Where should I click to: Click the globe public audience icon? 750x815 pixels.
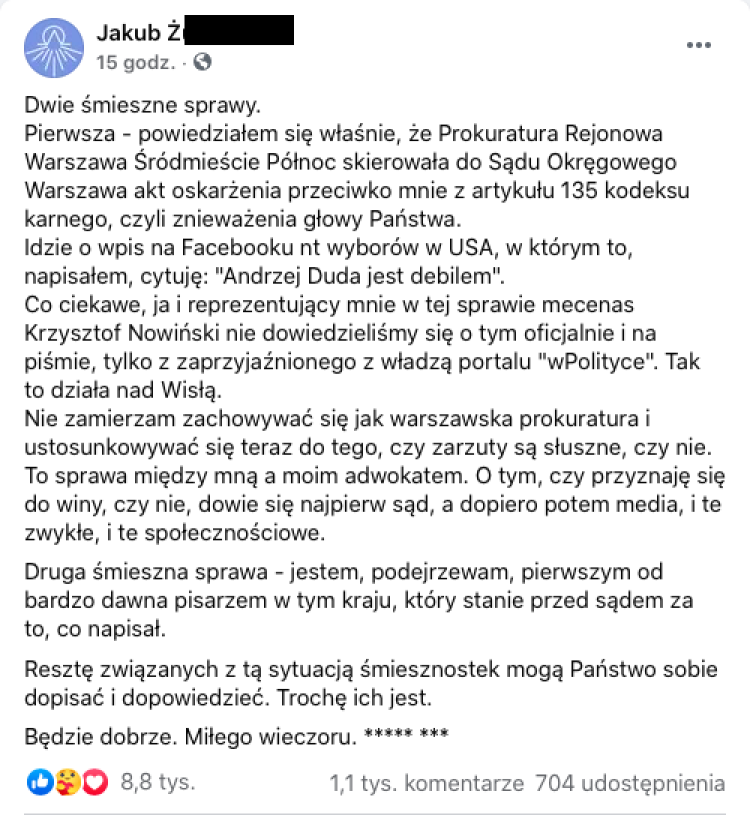click(x=202, y=62)
